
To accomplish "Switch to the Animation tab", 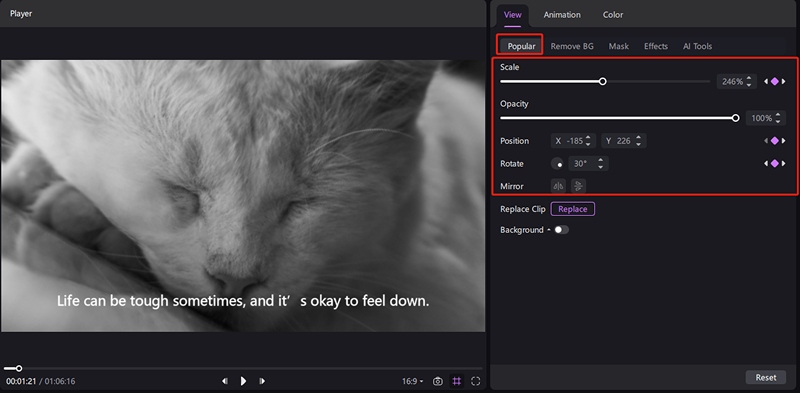I will tap(562, 15).
